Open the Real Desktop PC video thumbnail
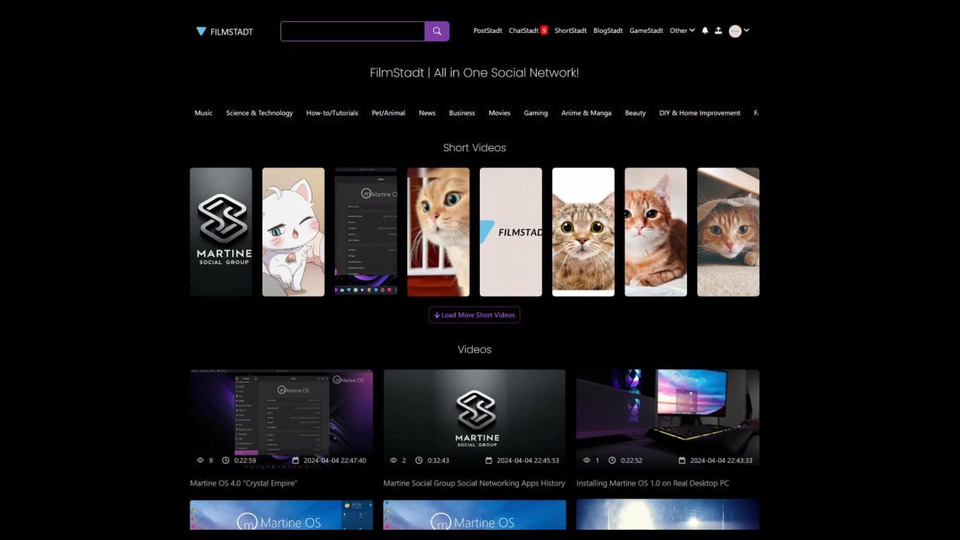Image resolution: width=960 pixels, height=540 pixels. point(667,418)
